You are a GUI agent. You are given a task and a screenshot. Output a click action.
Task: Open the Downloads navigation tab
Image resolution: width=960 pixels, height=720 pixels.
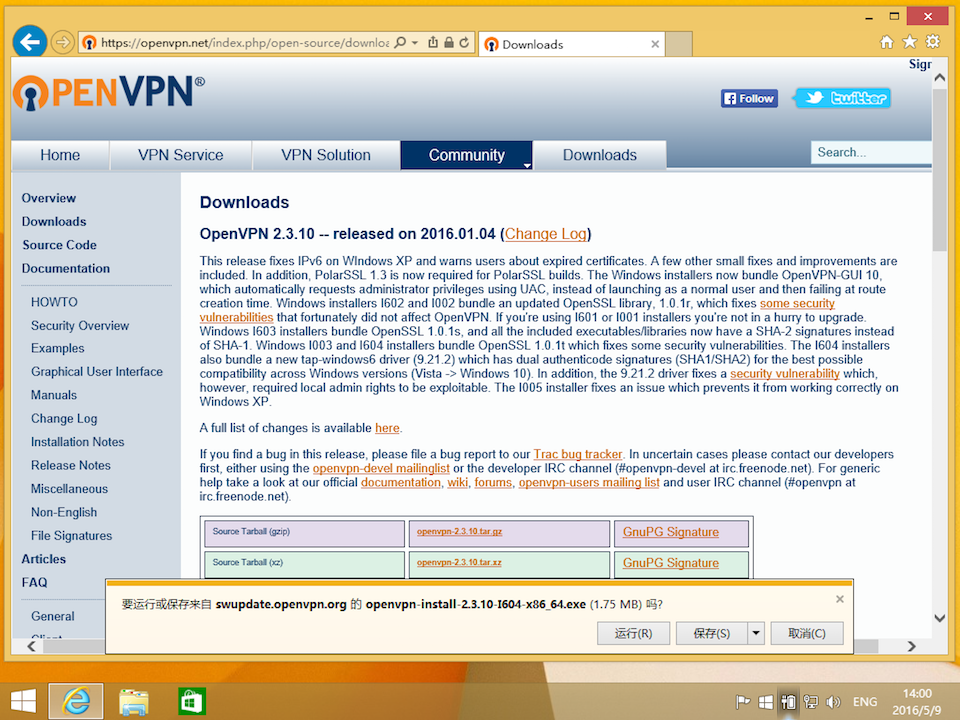[600, 155]
